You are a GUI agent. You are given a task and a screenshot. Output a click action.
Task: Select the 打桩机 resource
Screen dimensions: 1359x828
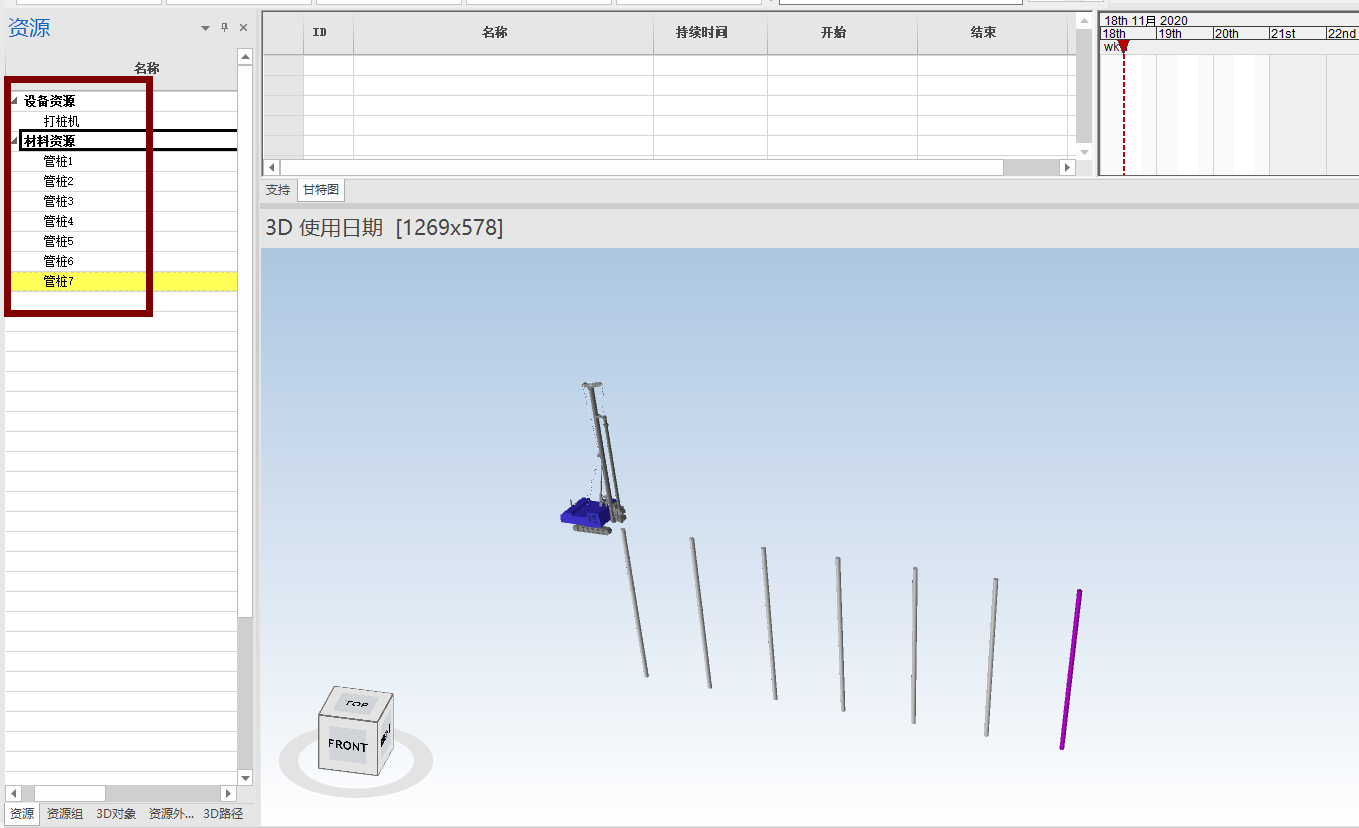point(61,121)
